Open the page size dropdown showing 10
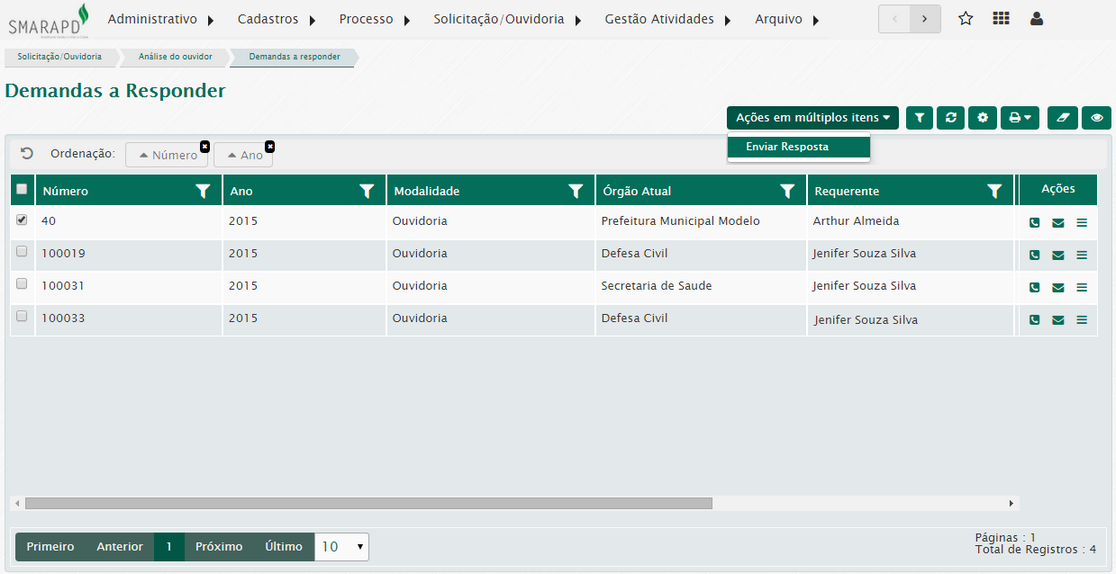 [x=342, y=547]
